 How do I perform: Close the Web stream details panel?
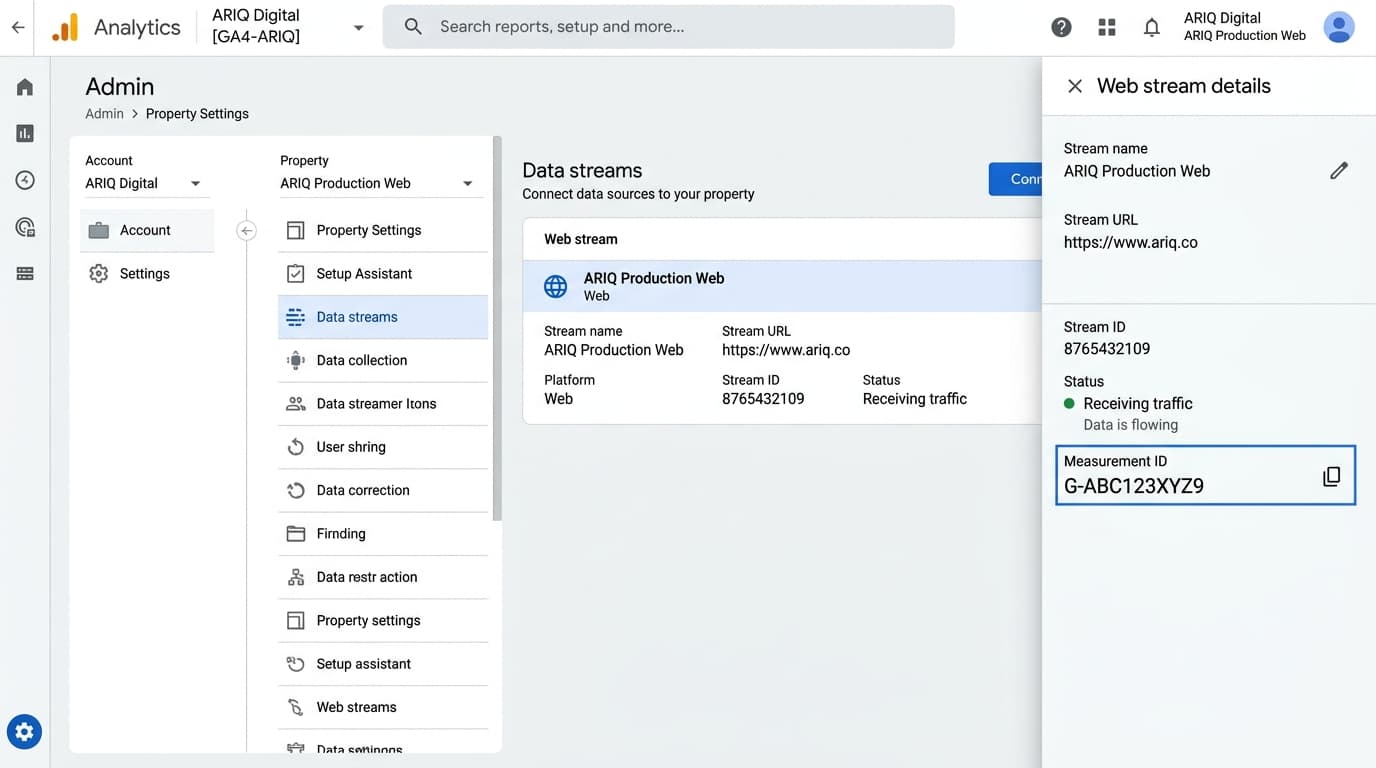point(1075,86)
